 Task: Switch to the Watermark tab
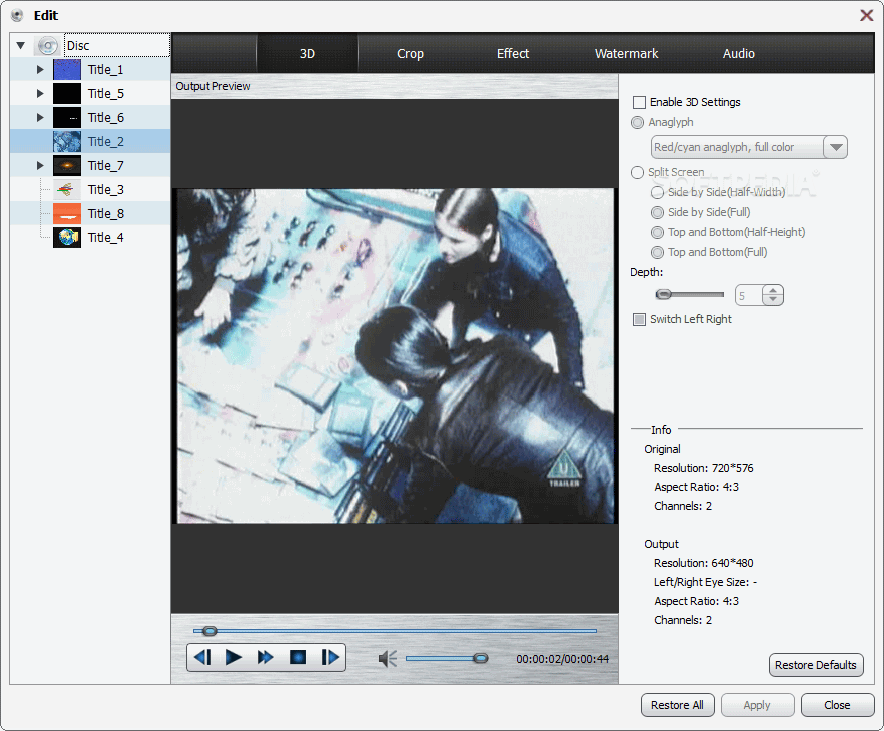click(x=626, y=54)
